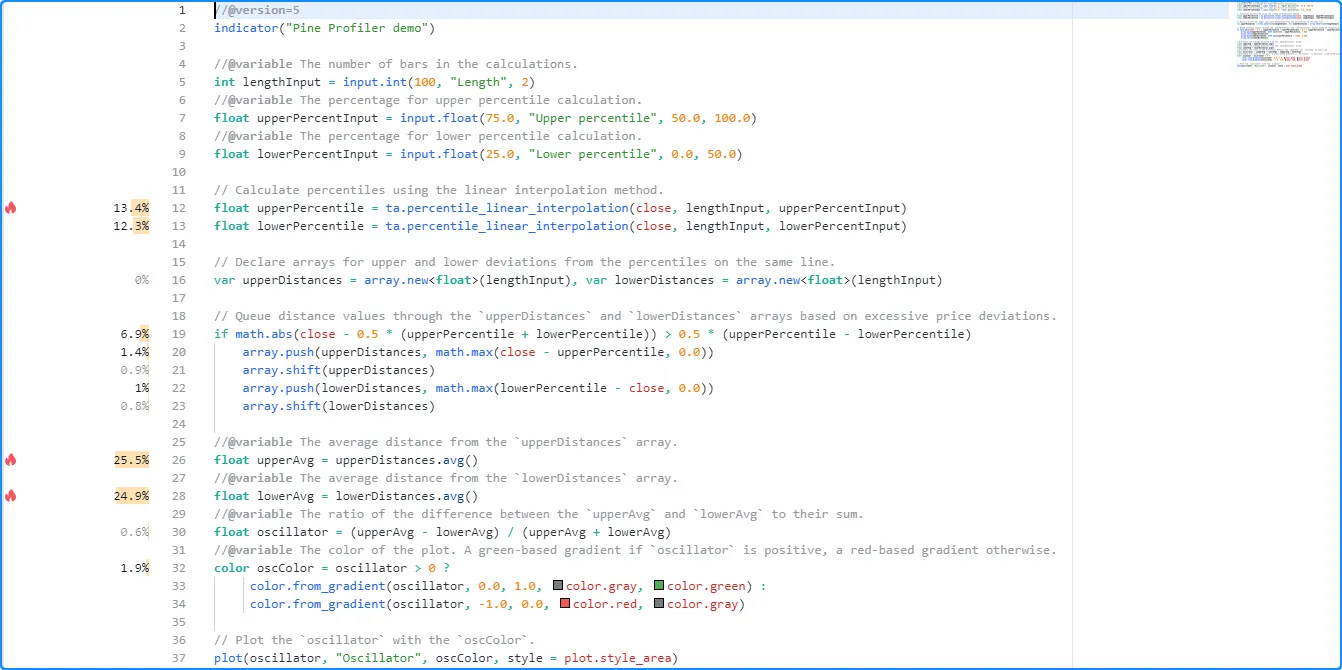The image size is (1342, 670).
Task: Click the 12.3% profiler percentage
Action: (132, 226)
